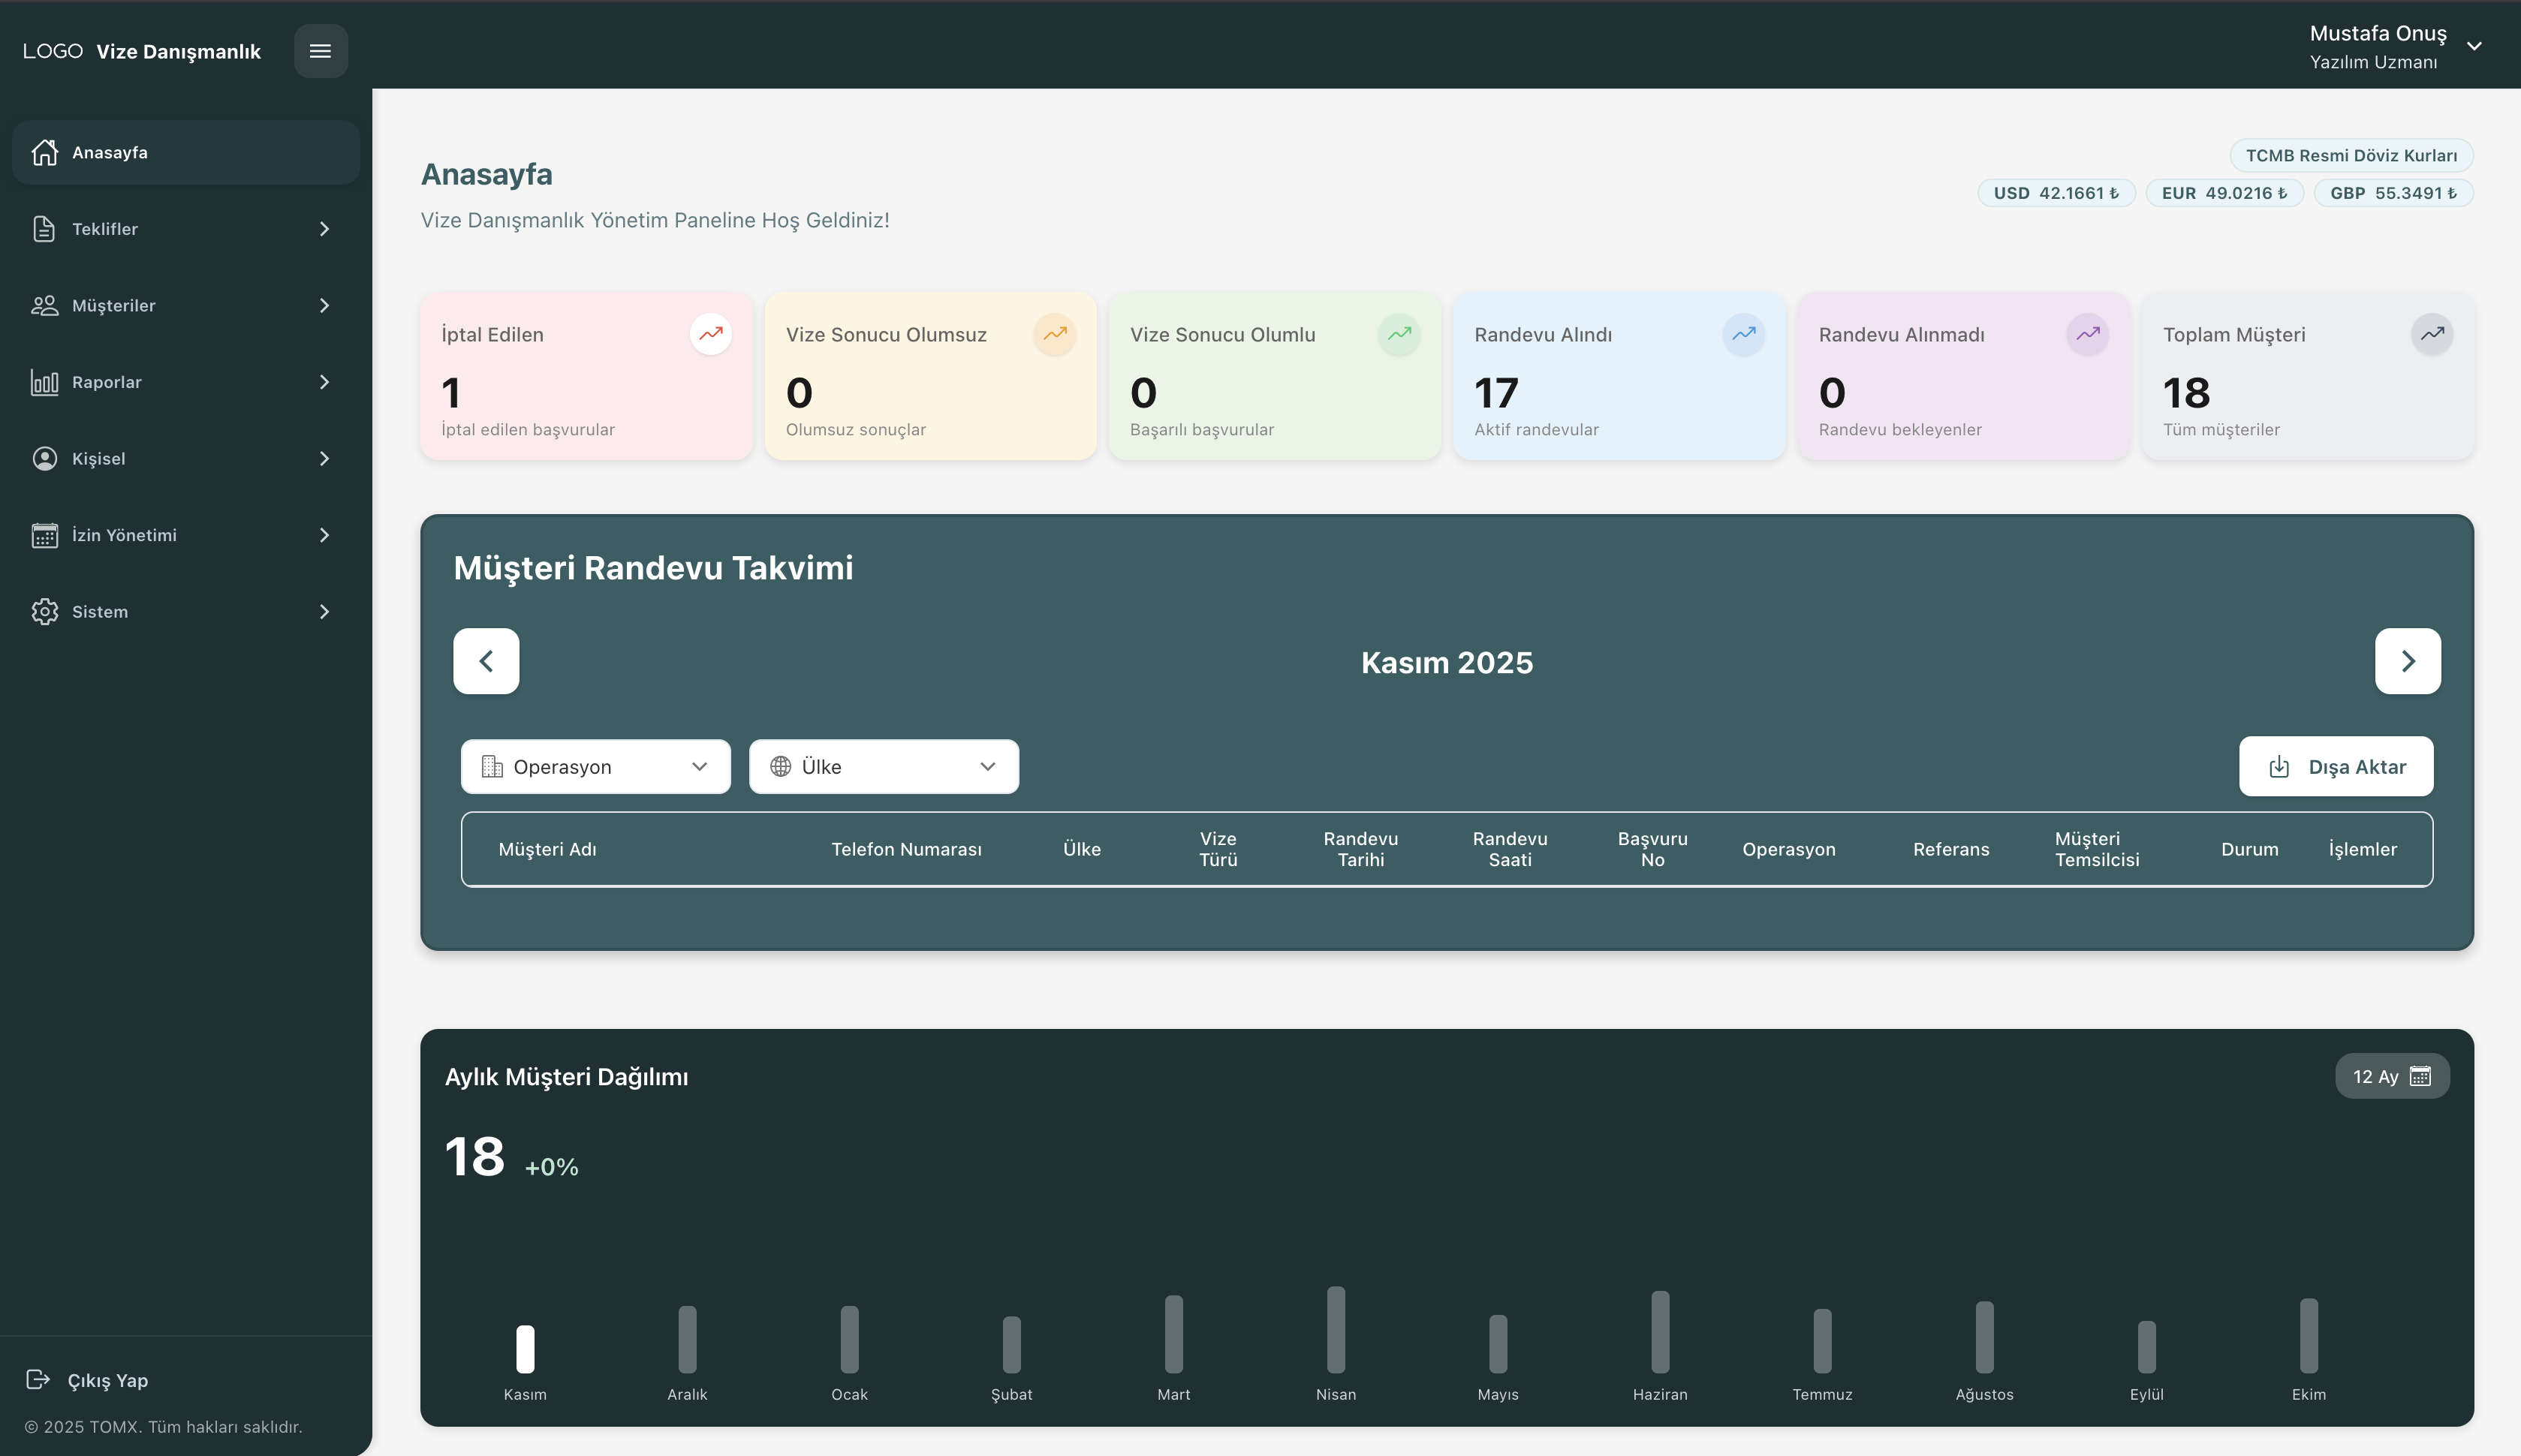Viewport: 2521px width, 1456px height.
Task: Click the trend icon on Vize Sonucu Olumsuz card
Action: pyautogui.click(x=1054, y=334)
